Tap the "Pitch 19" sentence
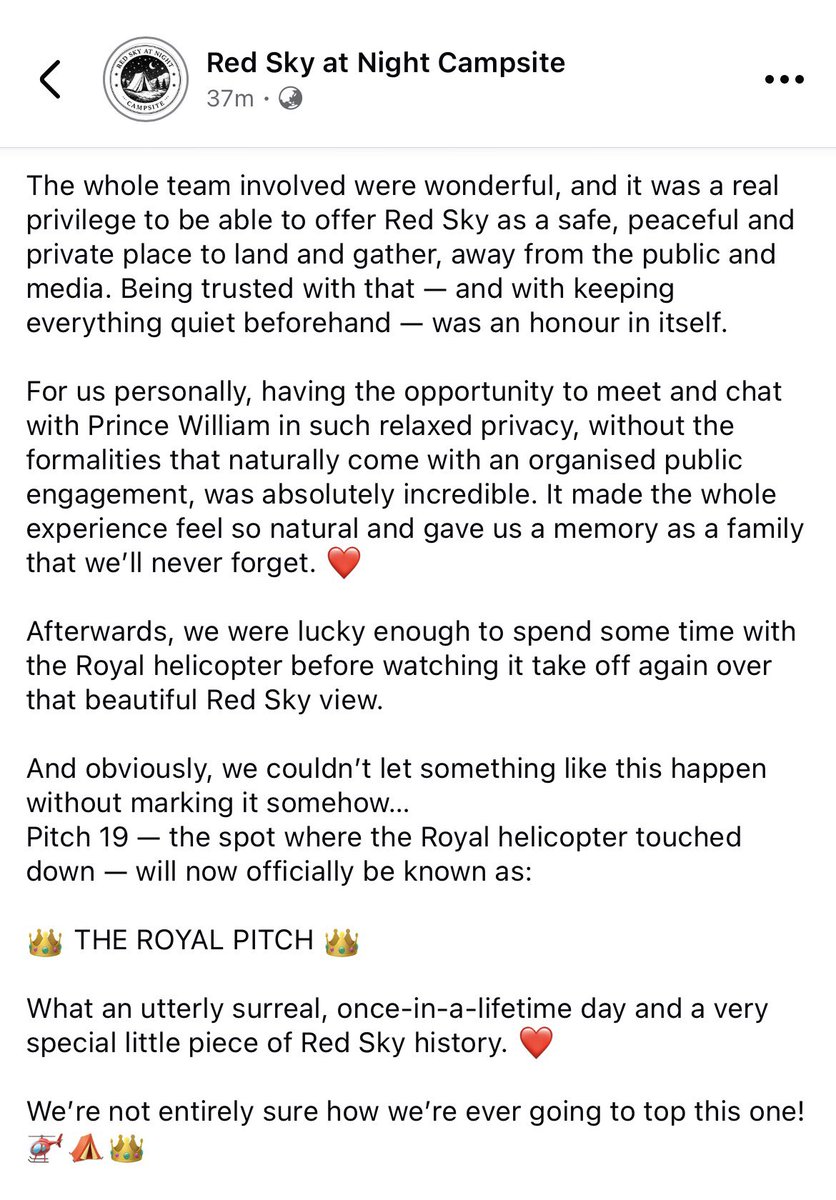This screenshot has height=1200, width=836. pyautogui.click(x=384, y=852)
